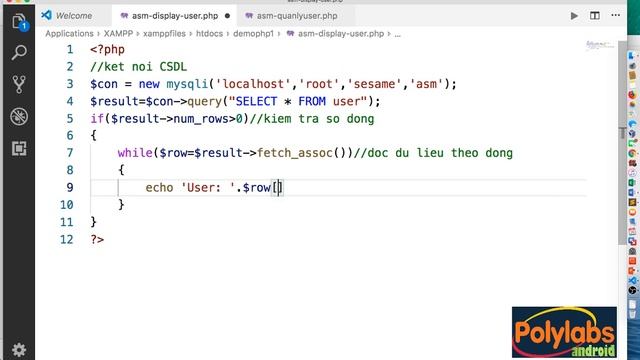640x360 pixels.
Task: Click line number 5 in gutter
Action: pos(70,119)
